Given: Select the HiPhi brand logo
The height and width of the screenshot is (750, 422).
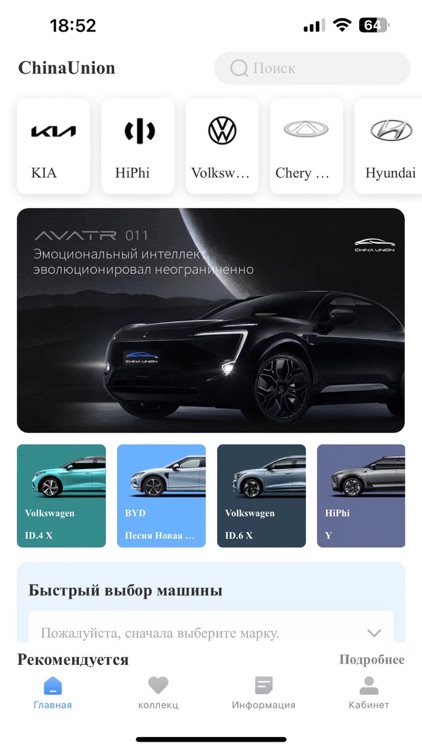Looking at the screenshot, I should [139, 131].
